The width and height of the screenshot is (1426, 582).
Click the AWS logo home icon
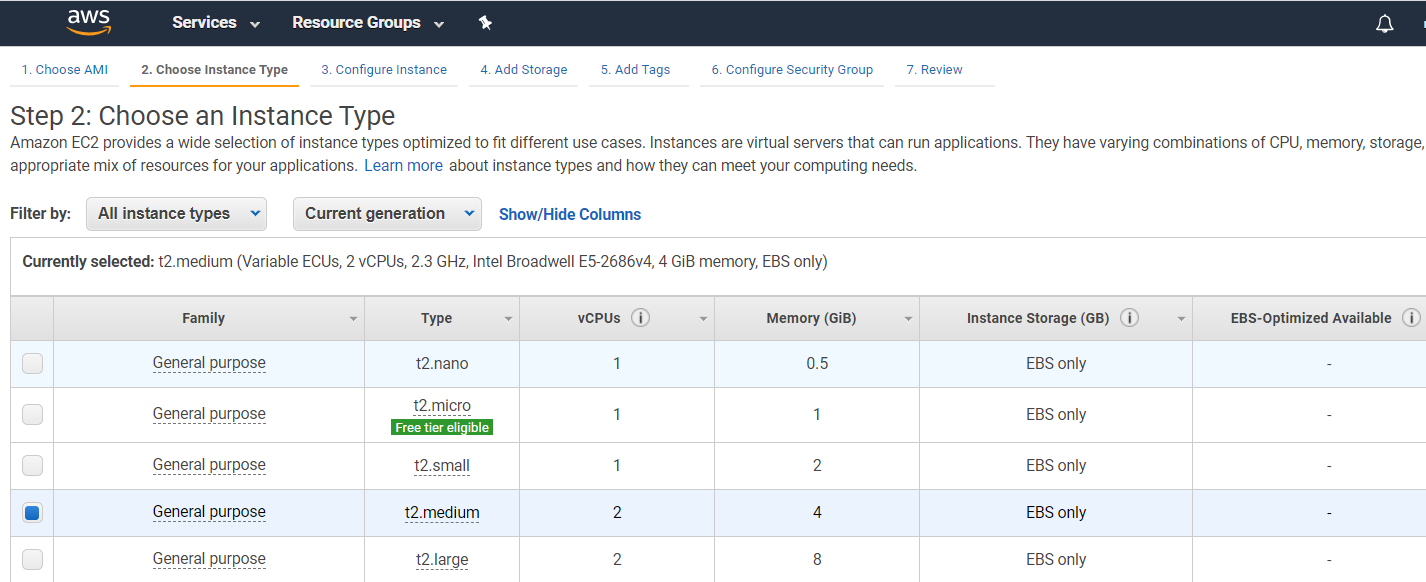[x=88, y=22]
